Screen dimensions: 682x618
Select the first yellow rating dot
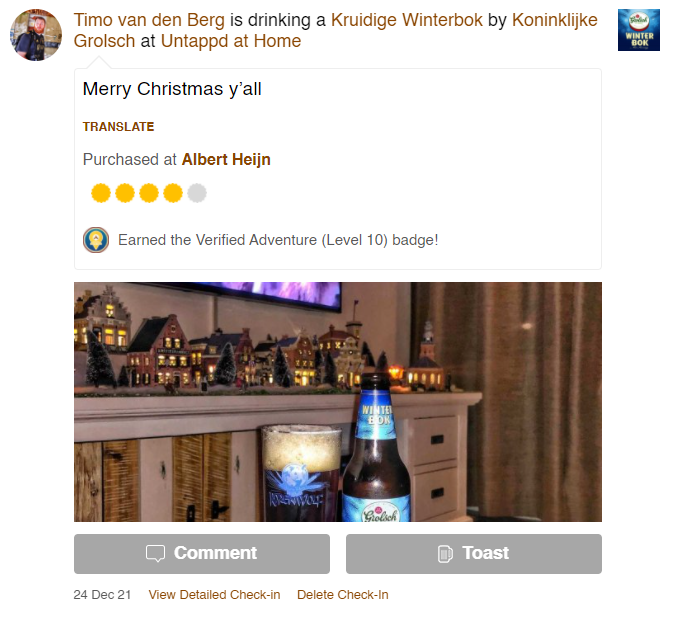coord(101,193)
